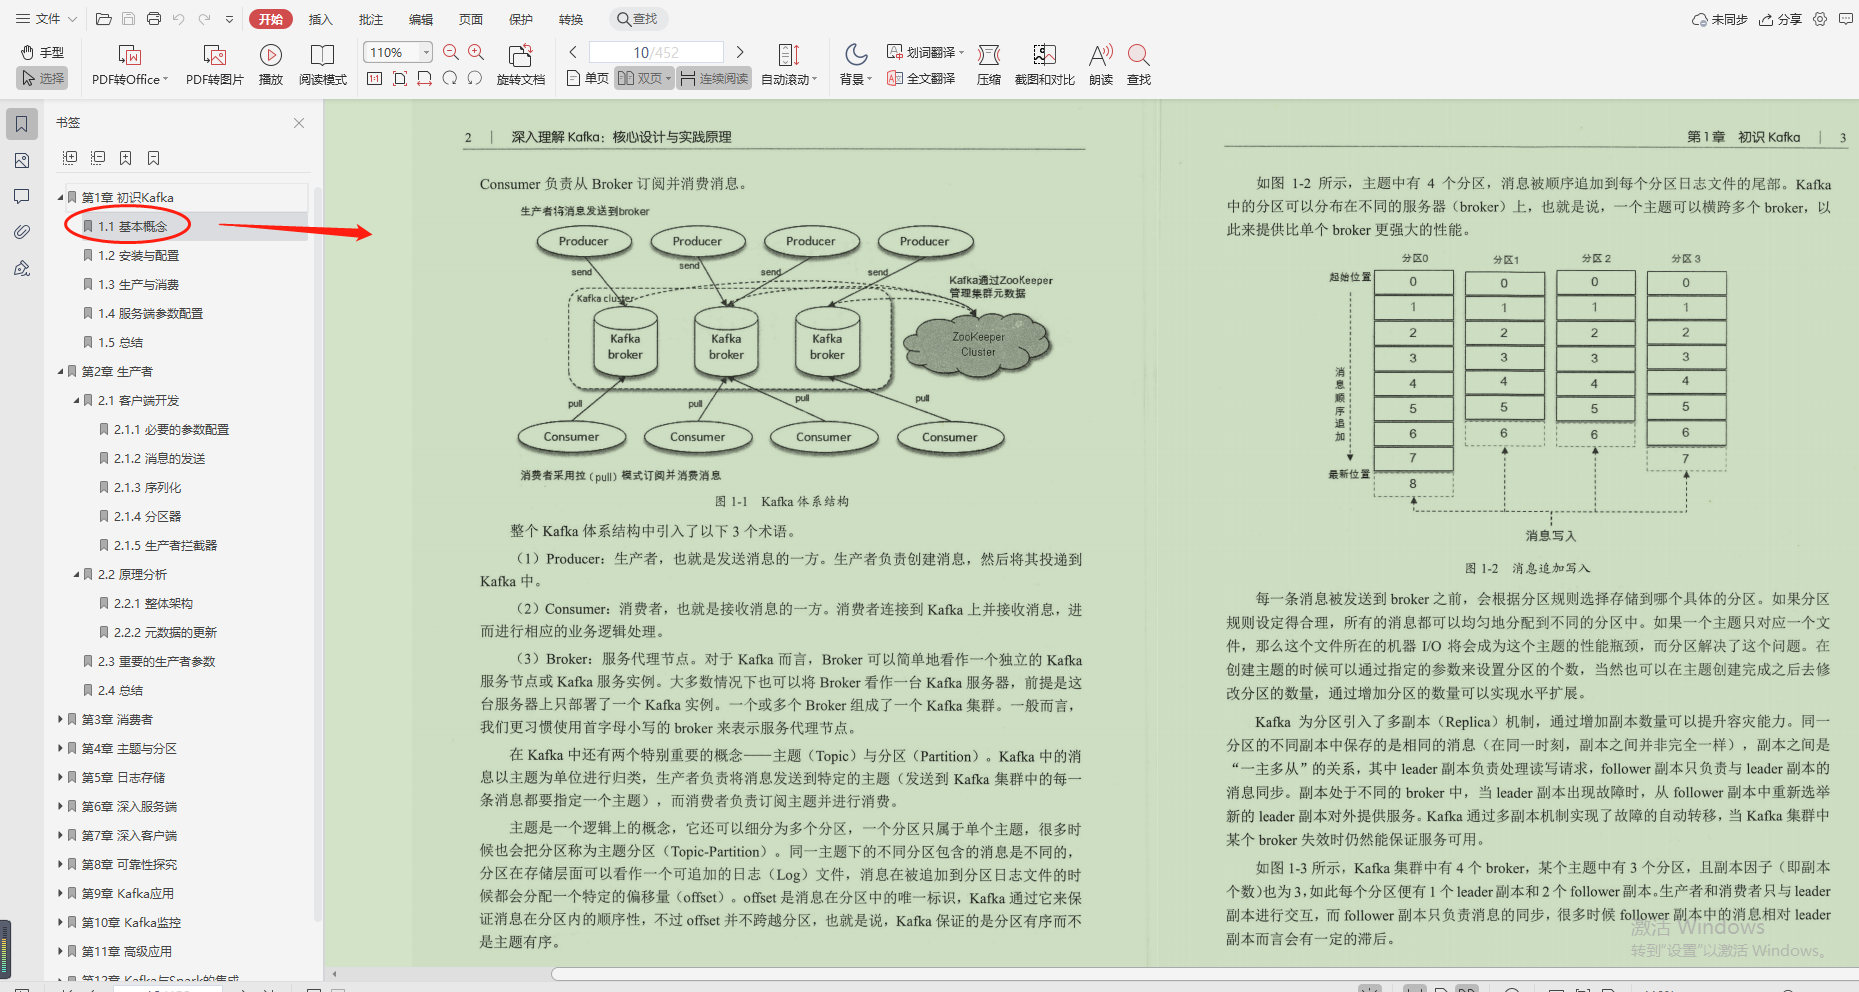The image size is (1859, 992).
Task: Toggle bookmark panel icon in sidebar
Action: (x=22, y=125)
